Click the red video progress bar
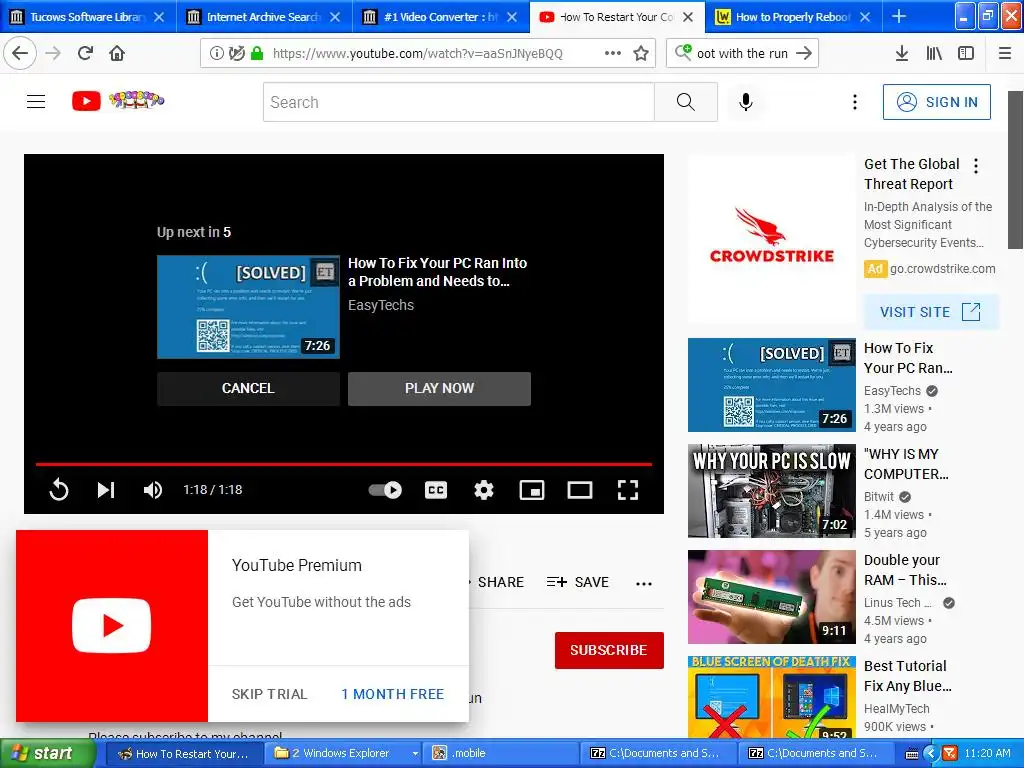The image size is (1024, 768). 344,464
